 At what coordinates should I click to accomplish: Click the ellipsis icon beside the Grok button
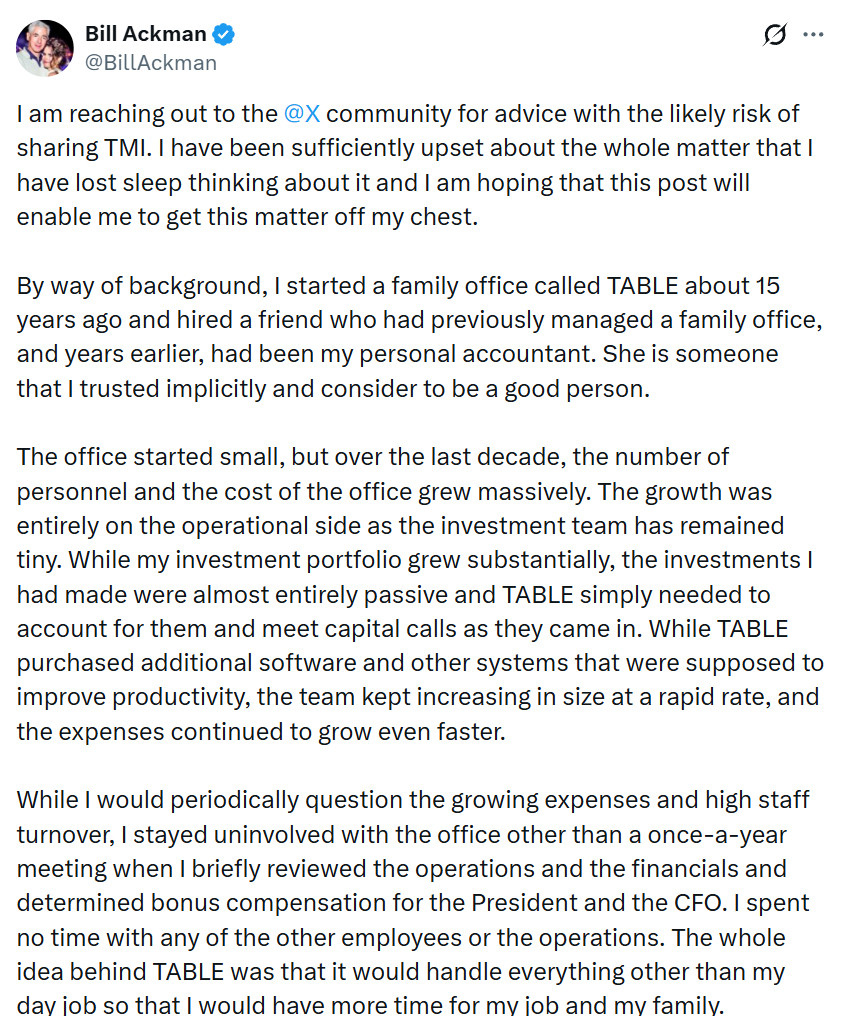pos(815,33)
